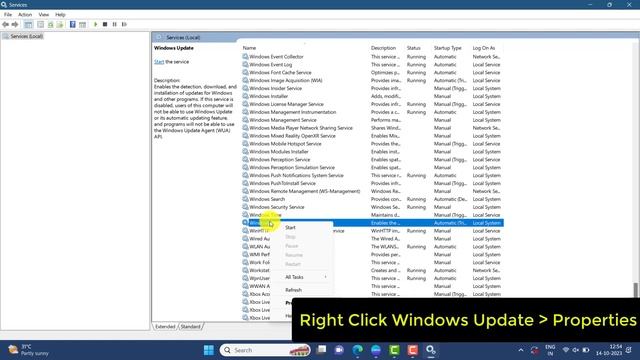Open Microsoft Edge from the taskbar
Screen dimensions: 640x360
click(358, 350)
